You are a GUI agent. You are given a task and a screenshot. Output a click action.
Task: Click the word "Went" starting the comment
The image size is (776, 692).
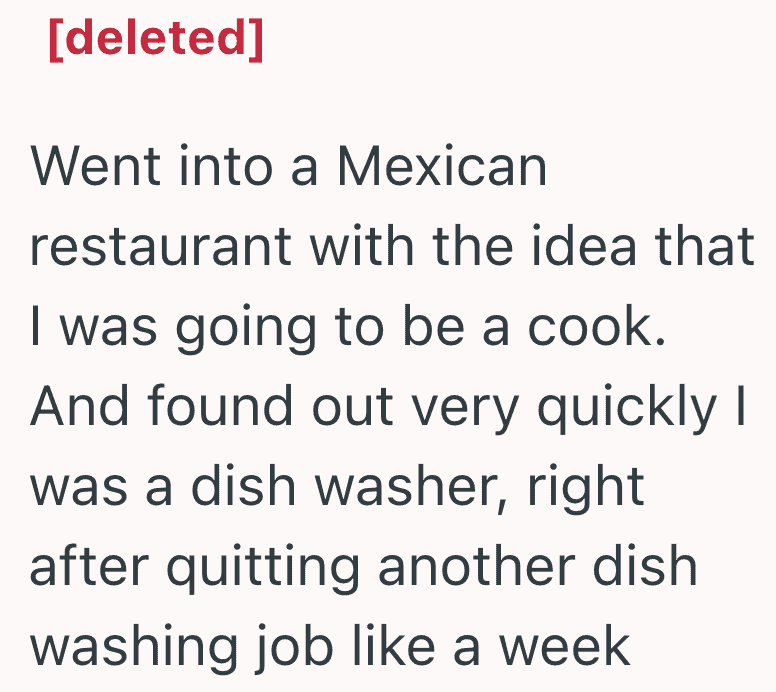pyautogui.click(x=96, y=166)
